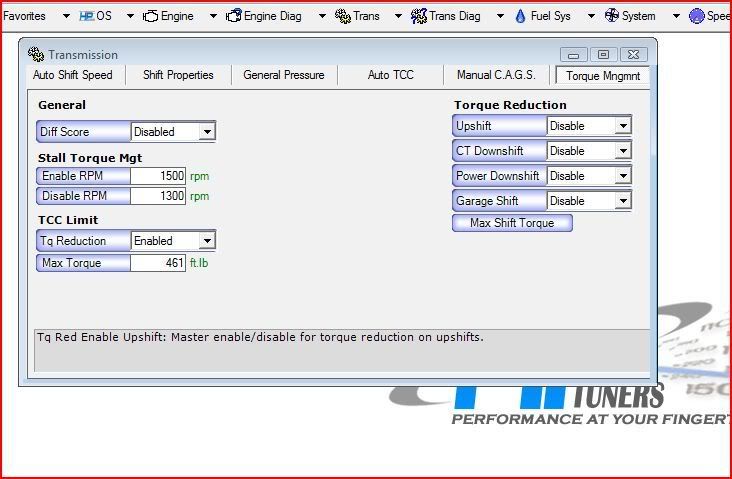732x479 pixels.
Task: Click the Fuel Sys droplet icon
Action: point(521,16)
